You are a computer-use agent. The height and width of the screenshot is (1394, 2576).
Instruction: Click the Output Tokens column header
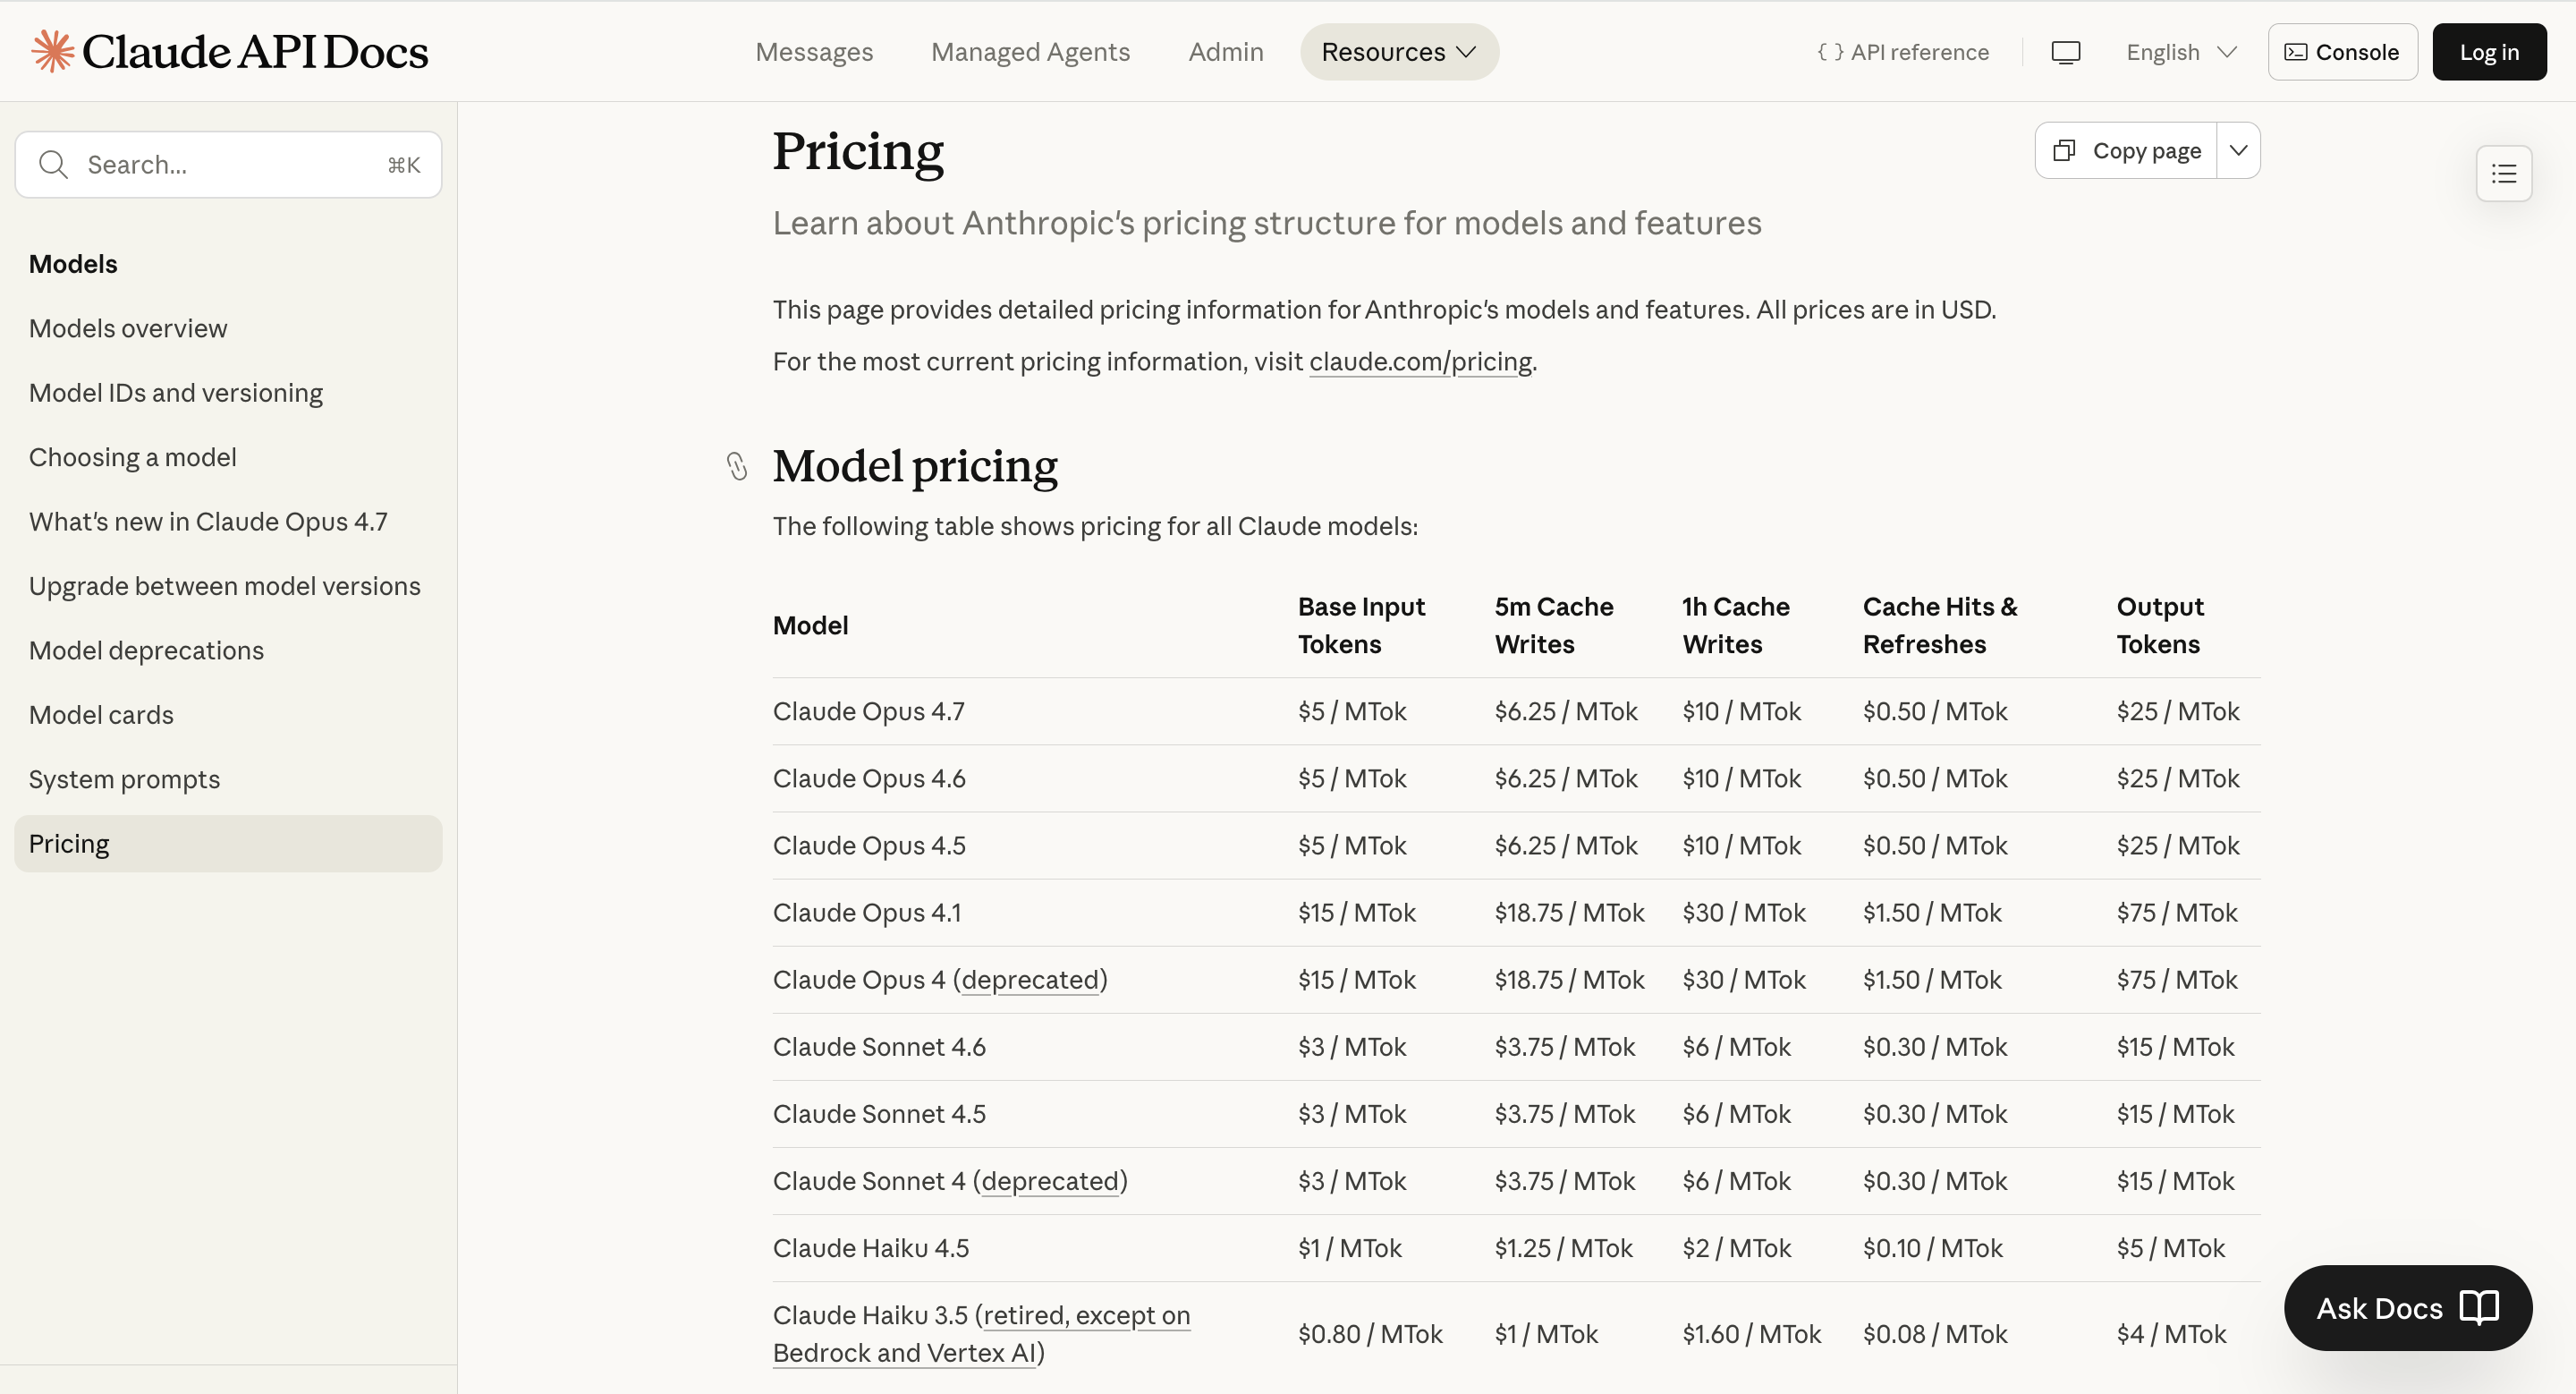pos(2160,625)
